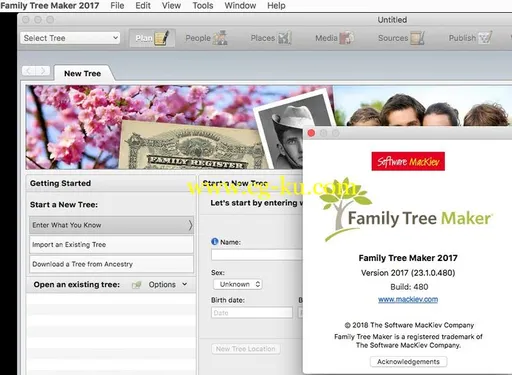Focus the Birth date field
The width and height of the screenshot is (512, 375).
coord(252,313)
